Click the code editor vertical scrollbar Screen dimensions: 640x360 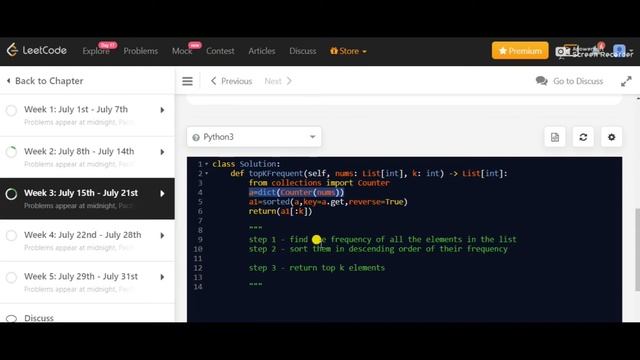click(637, 249)
